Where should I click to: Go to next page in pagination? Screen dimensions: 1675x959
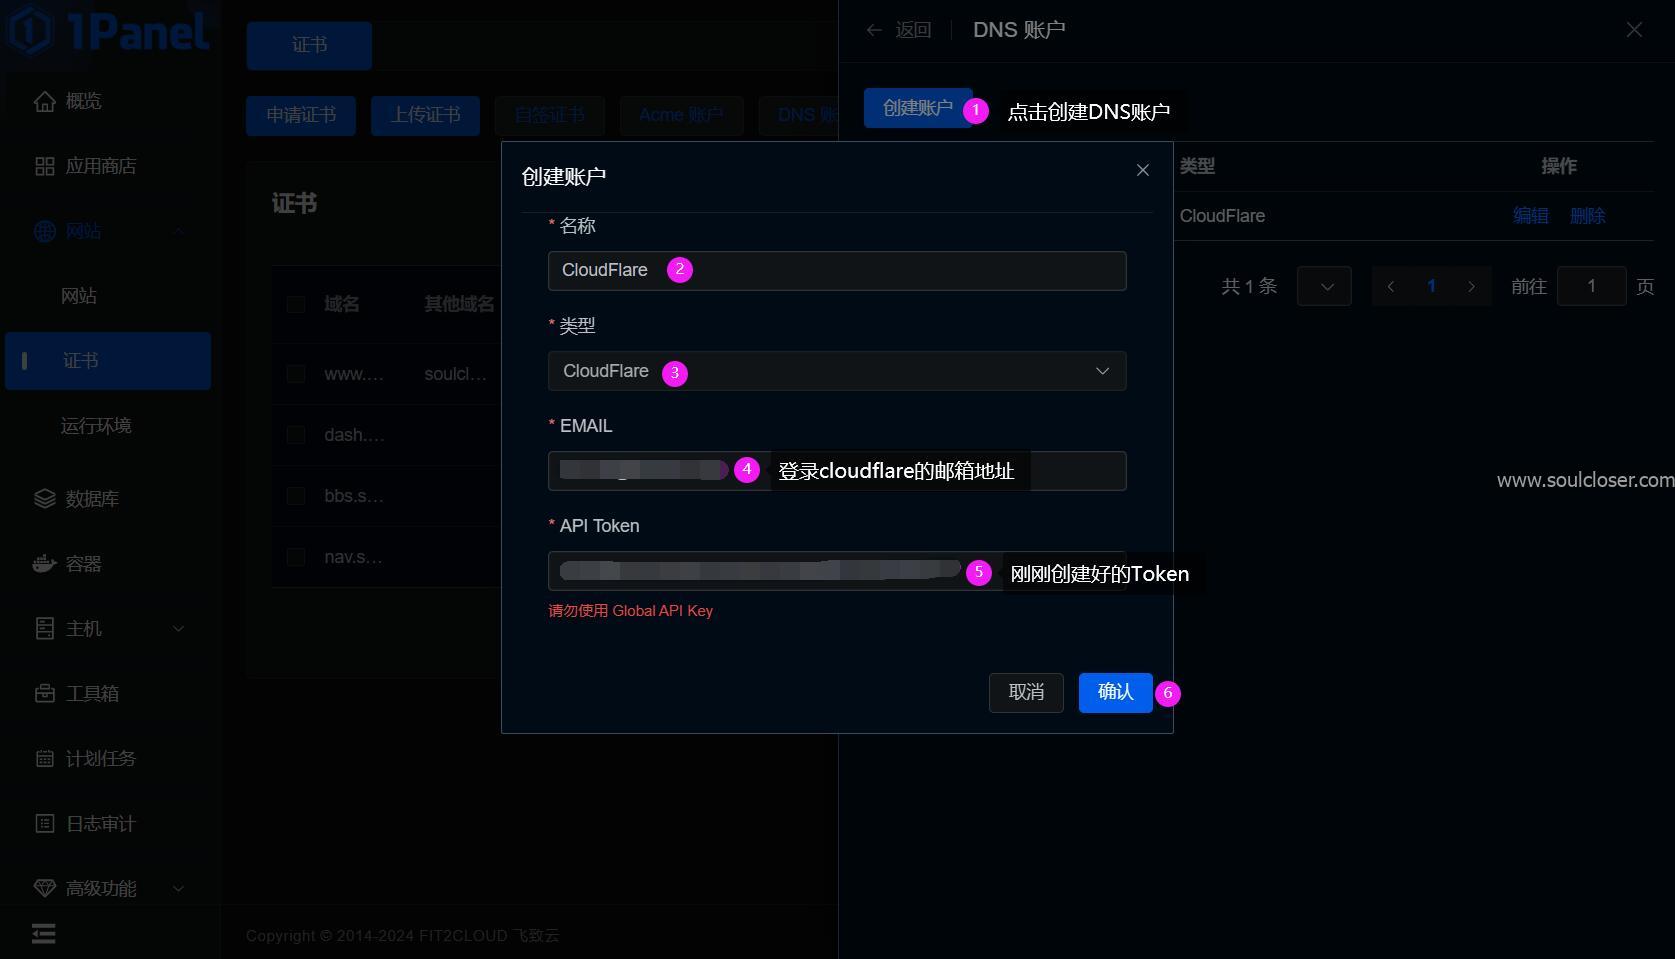[x=1471, y=286]
